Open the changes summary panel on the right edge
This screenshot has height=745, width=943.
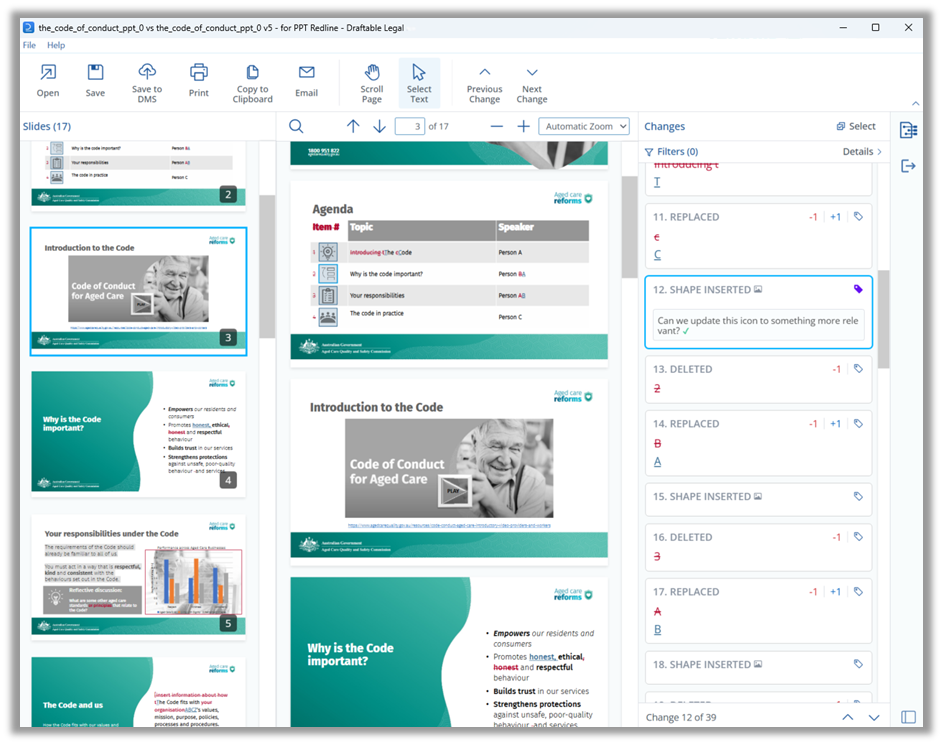pyautogui.click(x=908, y=129)
